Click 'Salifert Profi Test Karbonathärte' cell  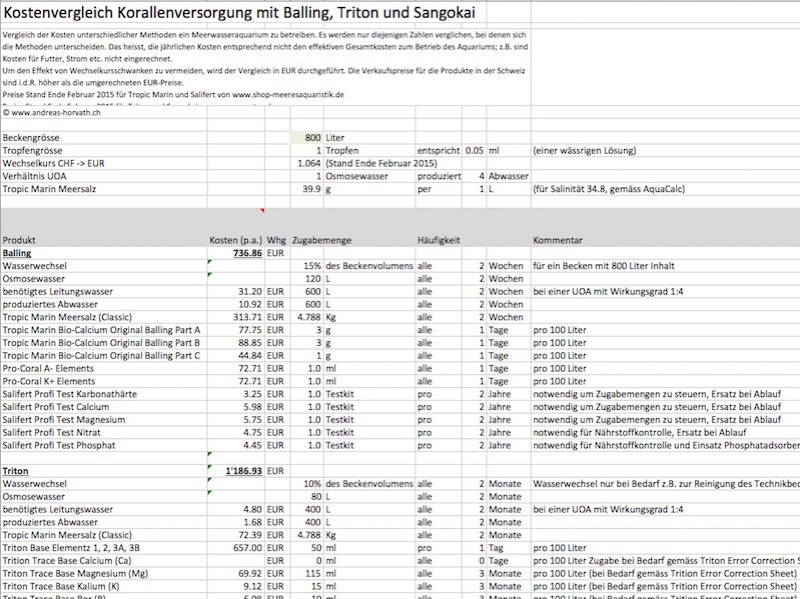tap(69, 394)
